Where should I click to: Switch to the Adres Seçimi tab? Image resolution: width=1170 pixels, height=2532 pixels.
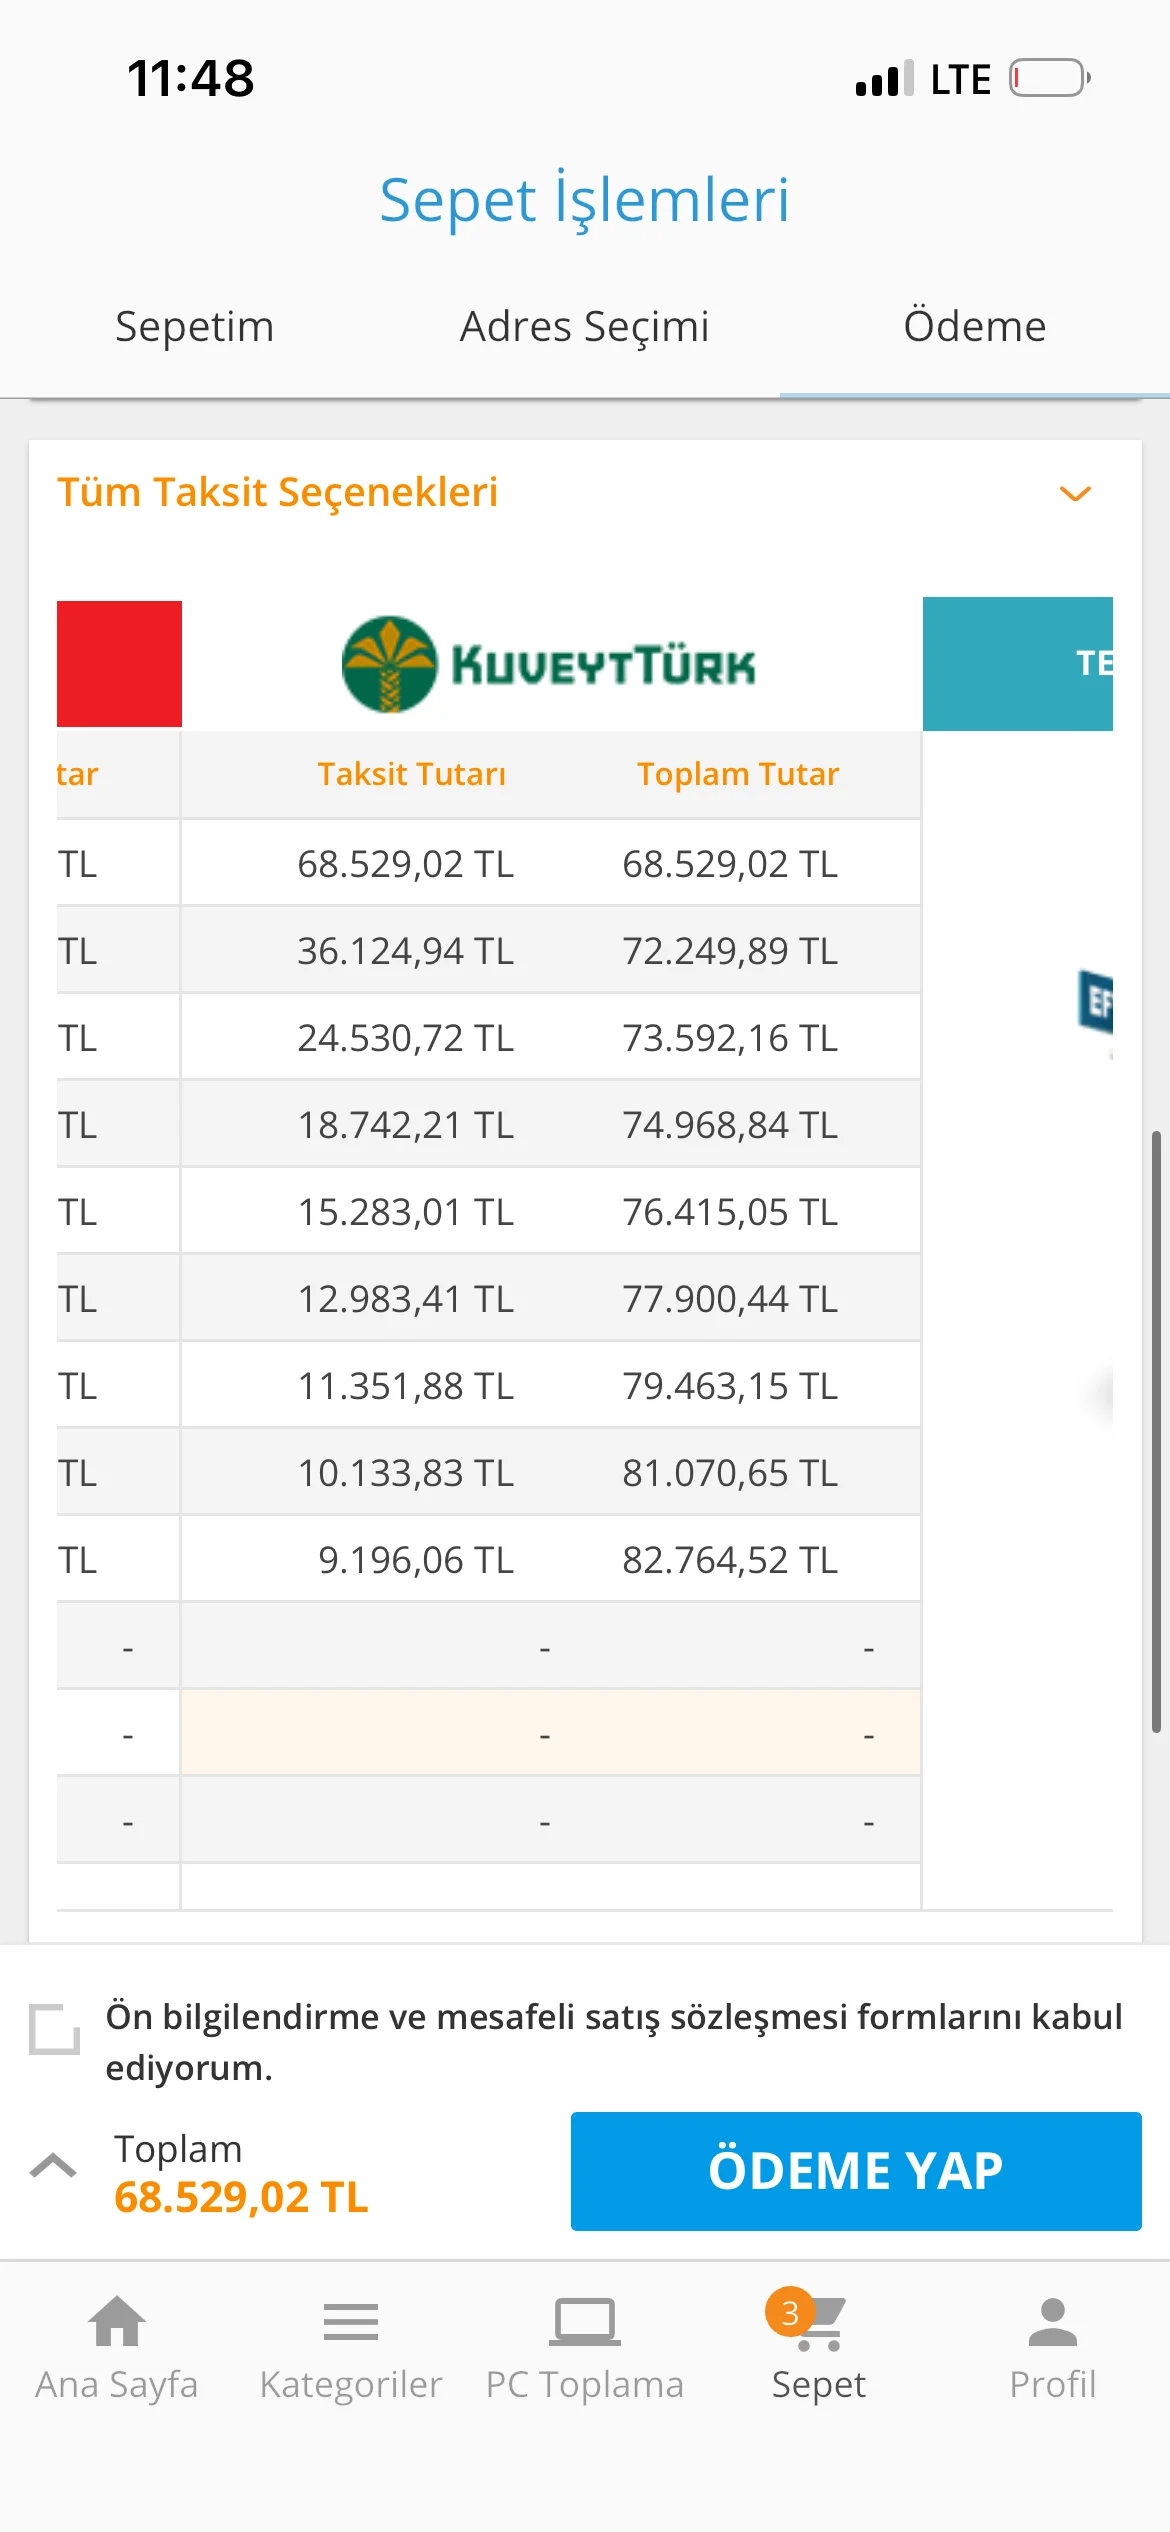[x=585, y=327]
